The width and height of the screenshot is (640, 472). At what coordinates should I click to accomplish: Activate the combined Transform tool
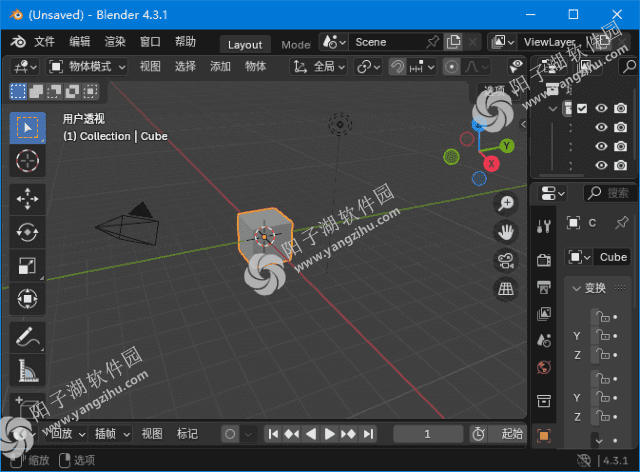pyautogui.click(x=27, y=298)
